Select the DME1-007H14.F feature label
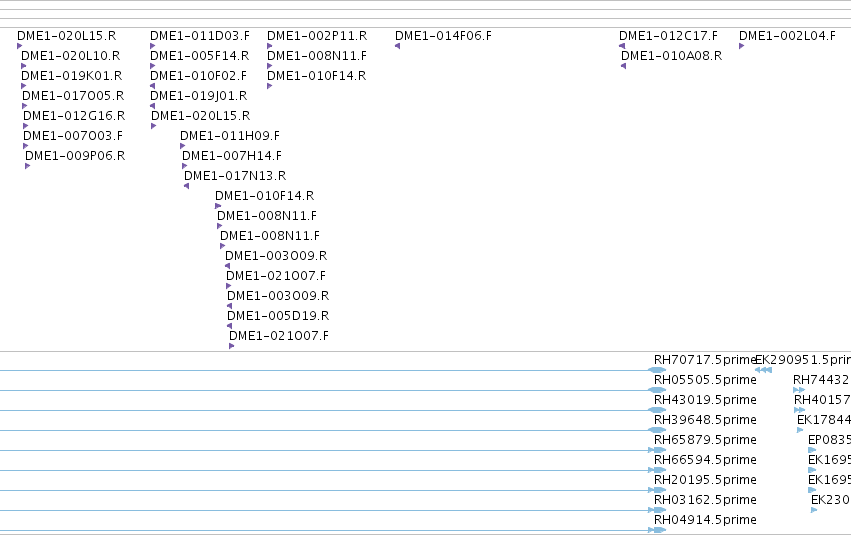The height and width of the screenshot is (535, 851). coord(232,156)
